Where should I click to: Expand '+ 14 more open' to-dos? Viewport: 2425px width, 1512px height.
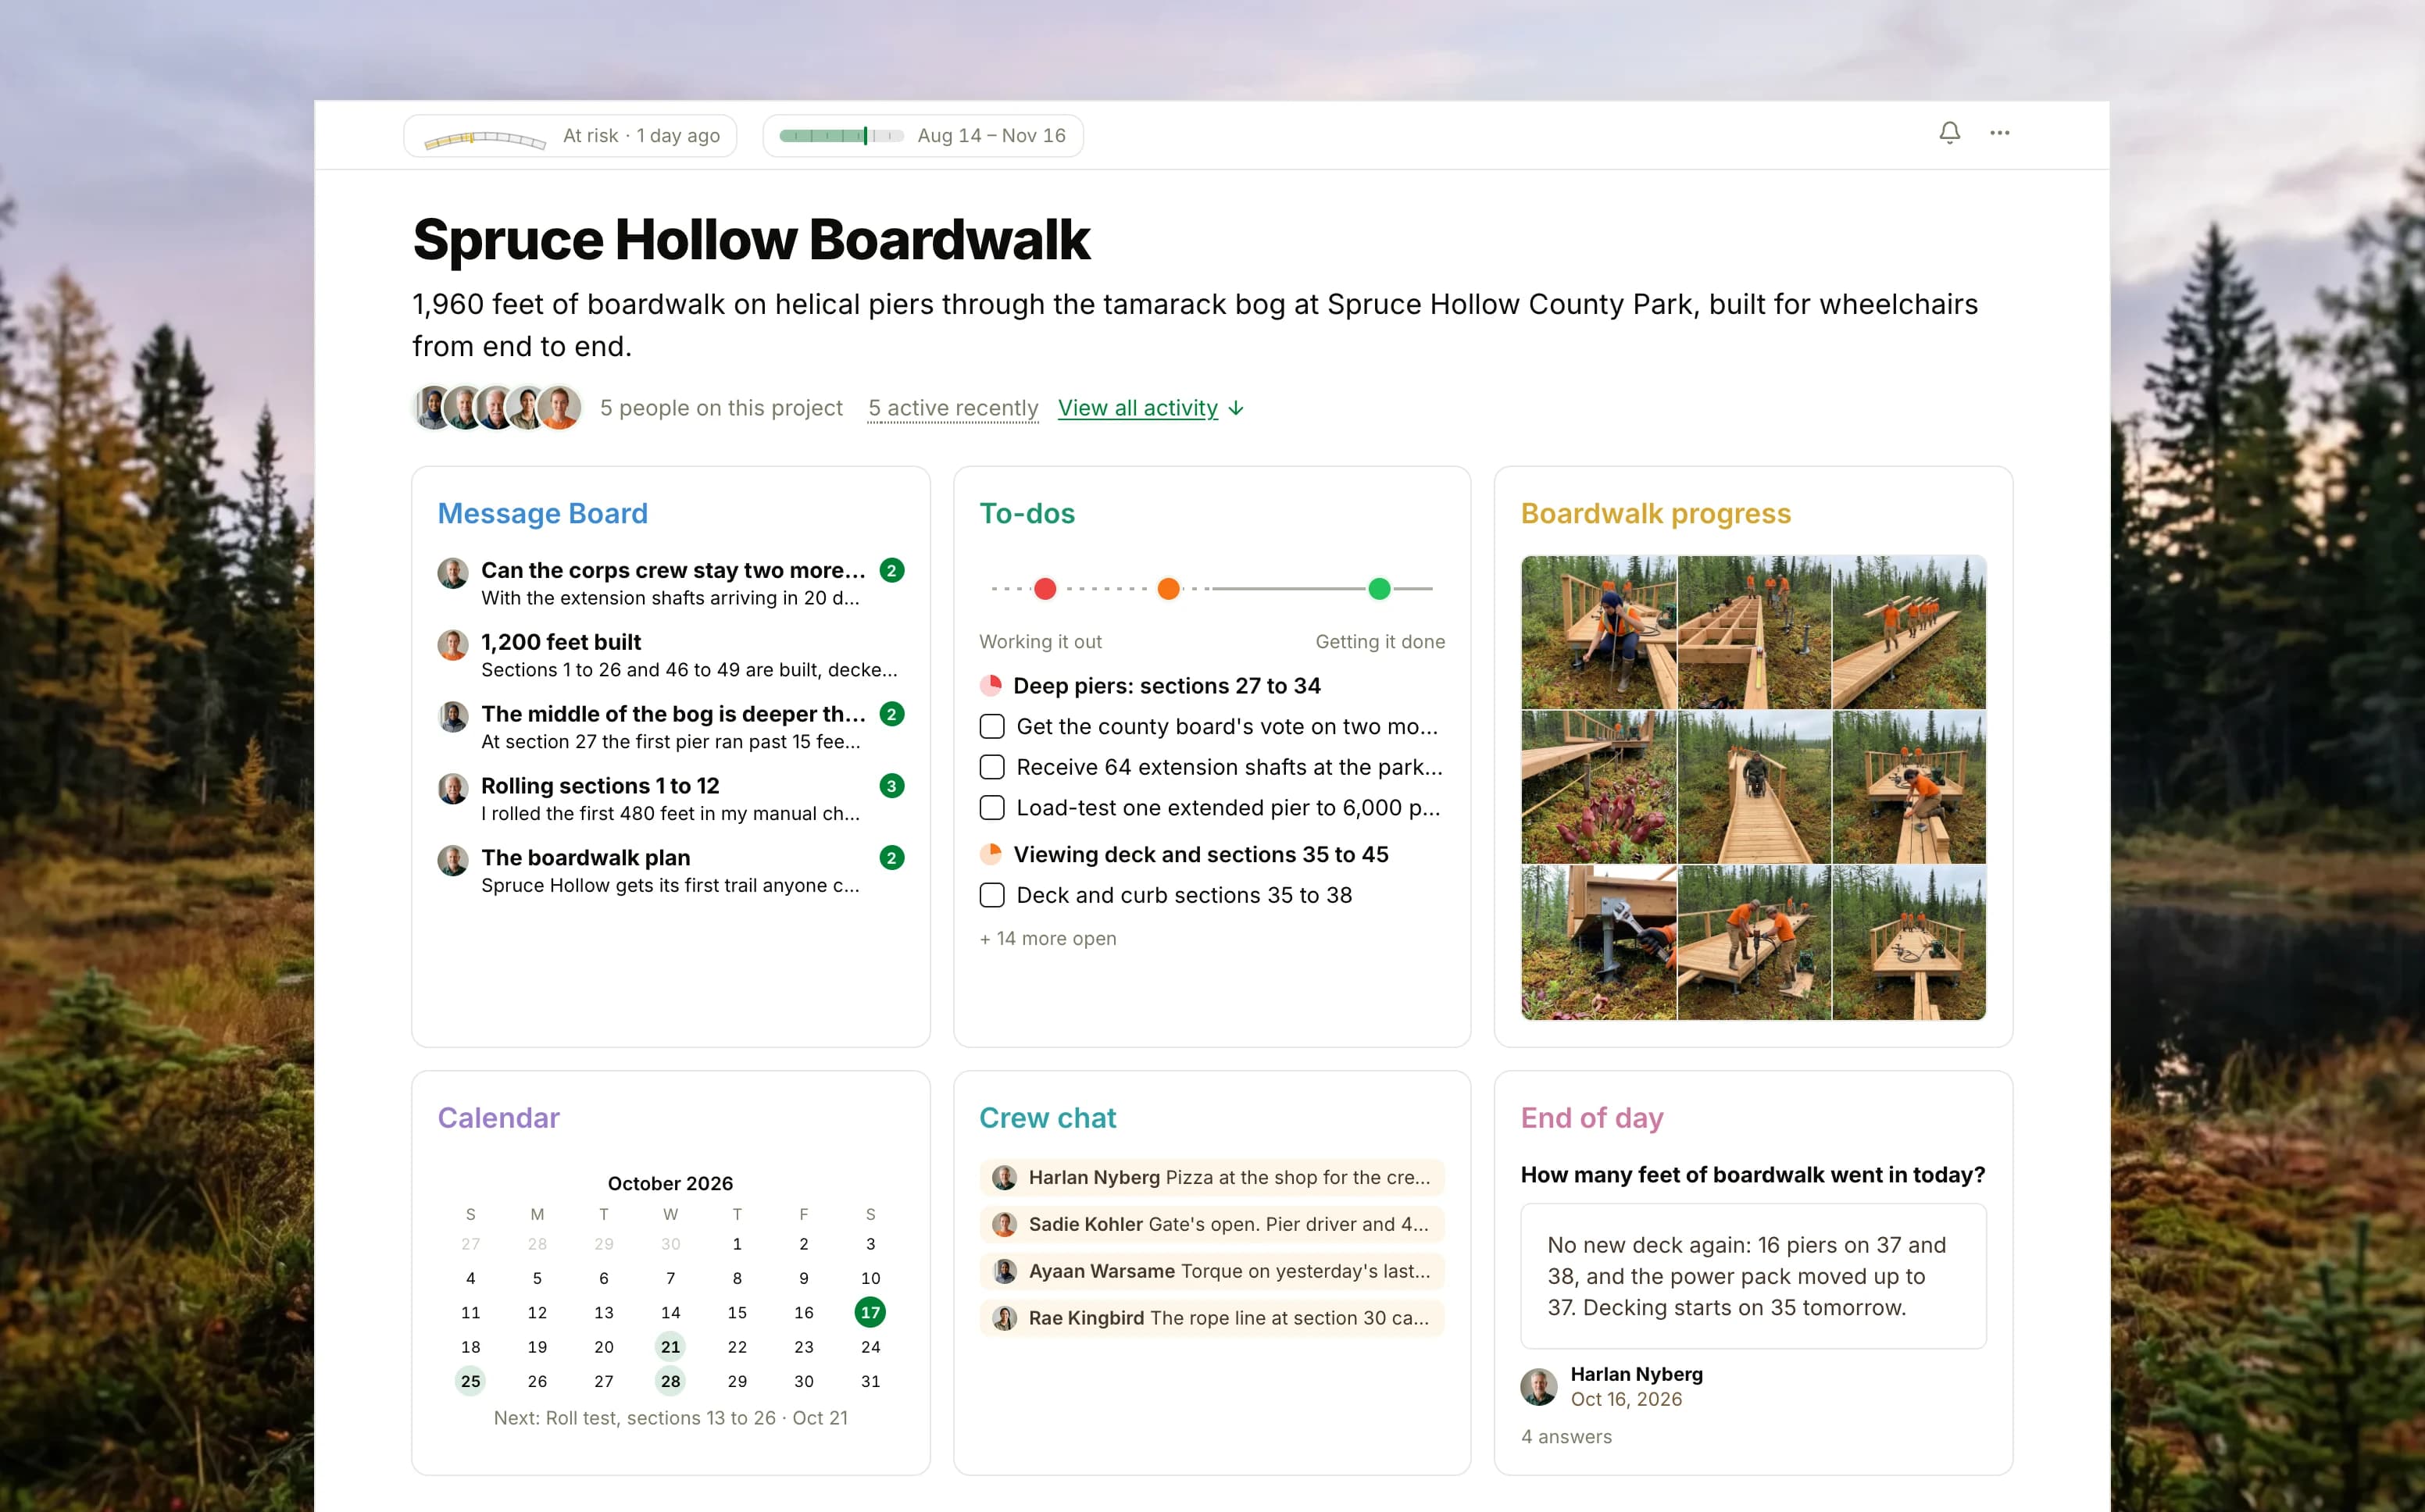(x=1048, y=939)
